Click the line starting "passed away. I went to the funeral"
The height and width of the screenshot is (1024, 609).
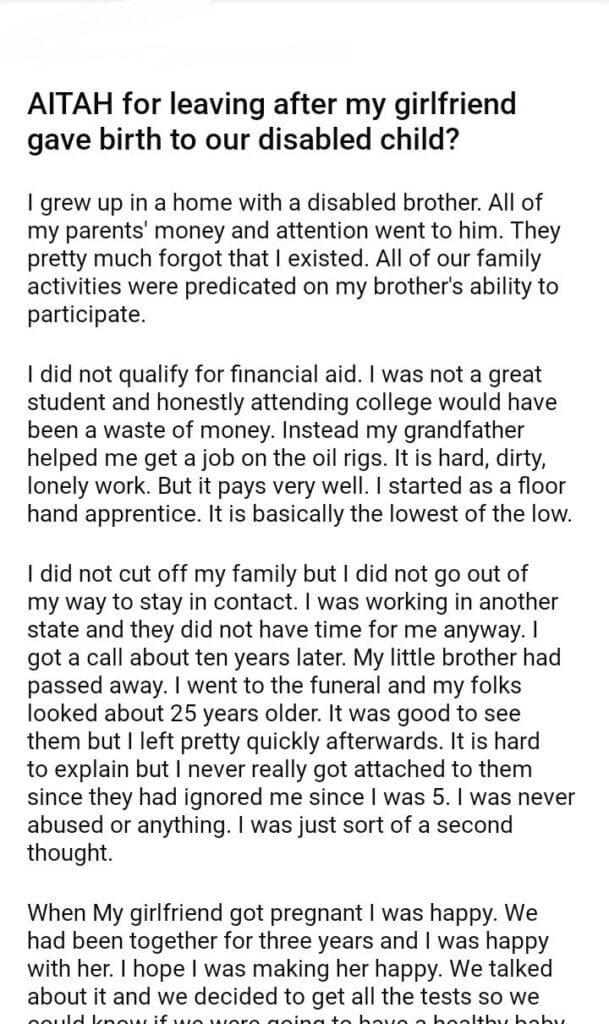click(x=281, y=687)
